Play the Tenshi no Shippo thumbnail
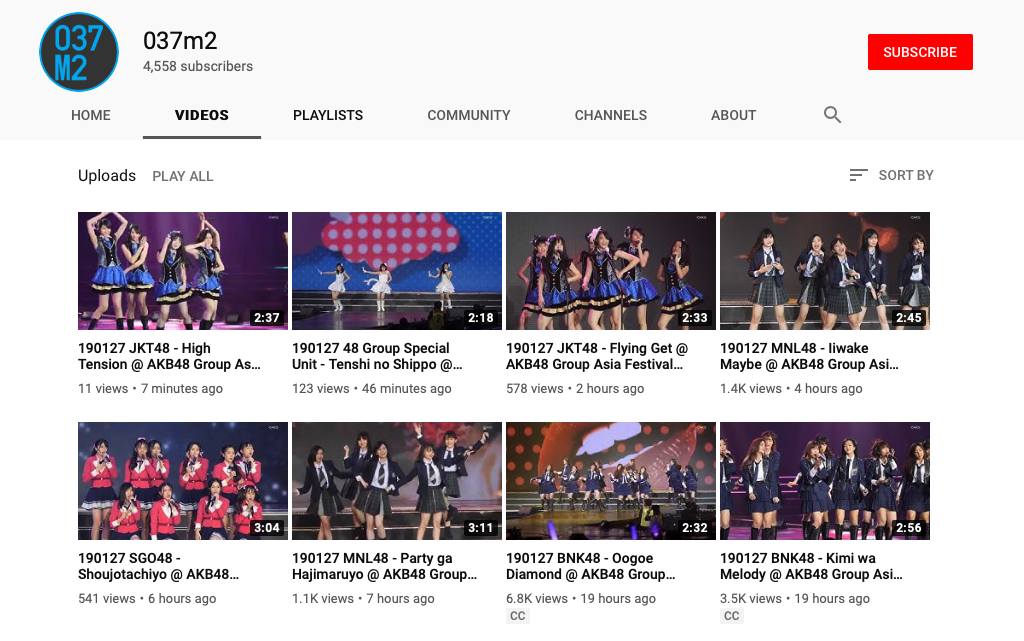 point(397,271)
